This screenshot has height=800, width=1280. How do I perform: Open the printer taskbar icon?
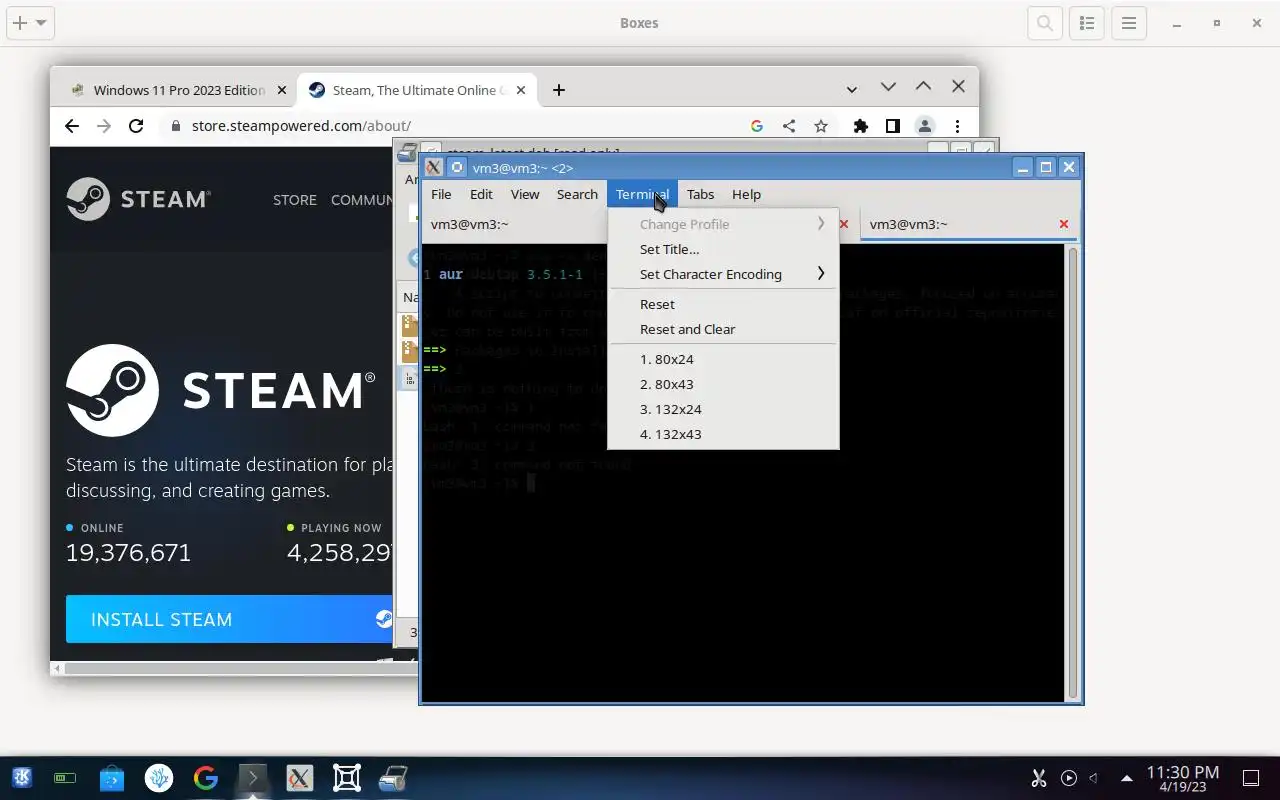[393, 778]
